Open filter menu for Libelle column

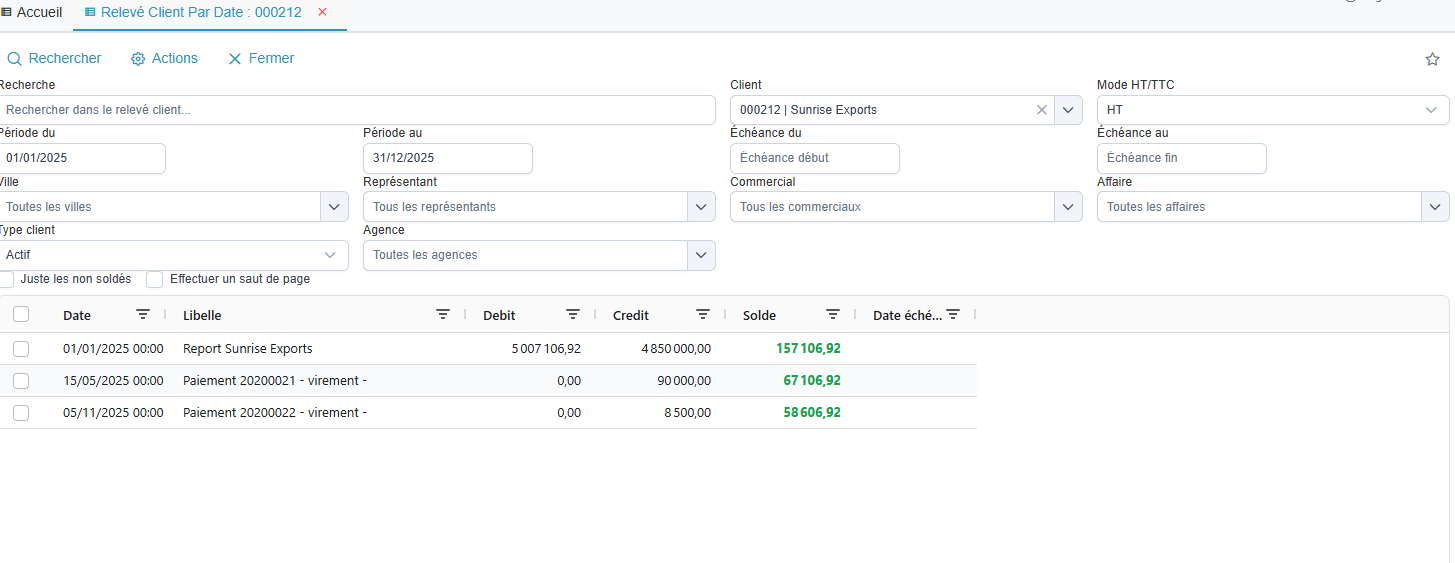443,315
